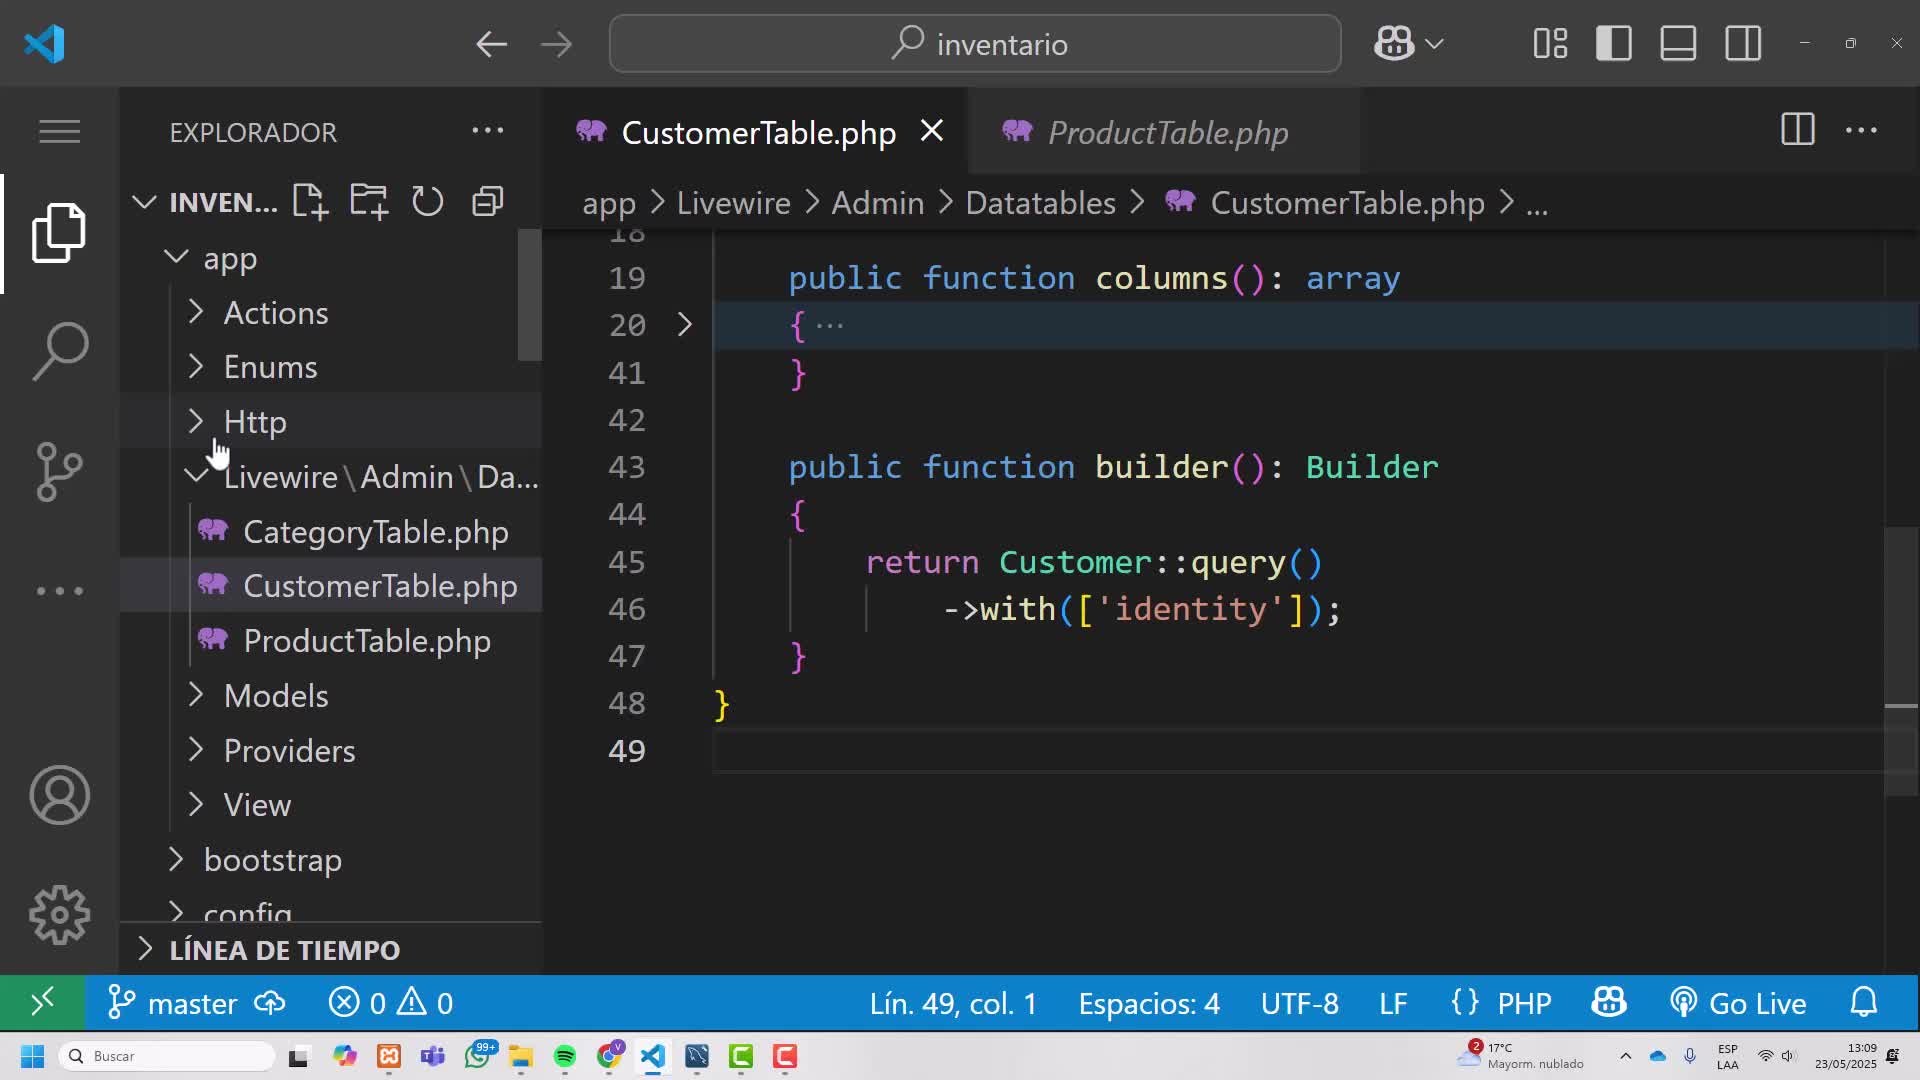This screenshot has width=1920, height=1080.
Task: Collapse all folders in explorer
Action: (x=487, y=201)
